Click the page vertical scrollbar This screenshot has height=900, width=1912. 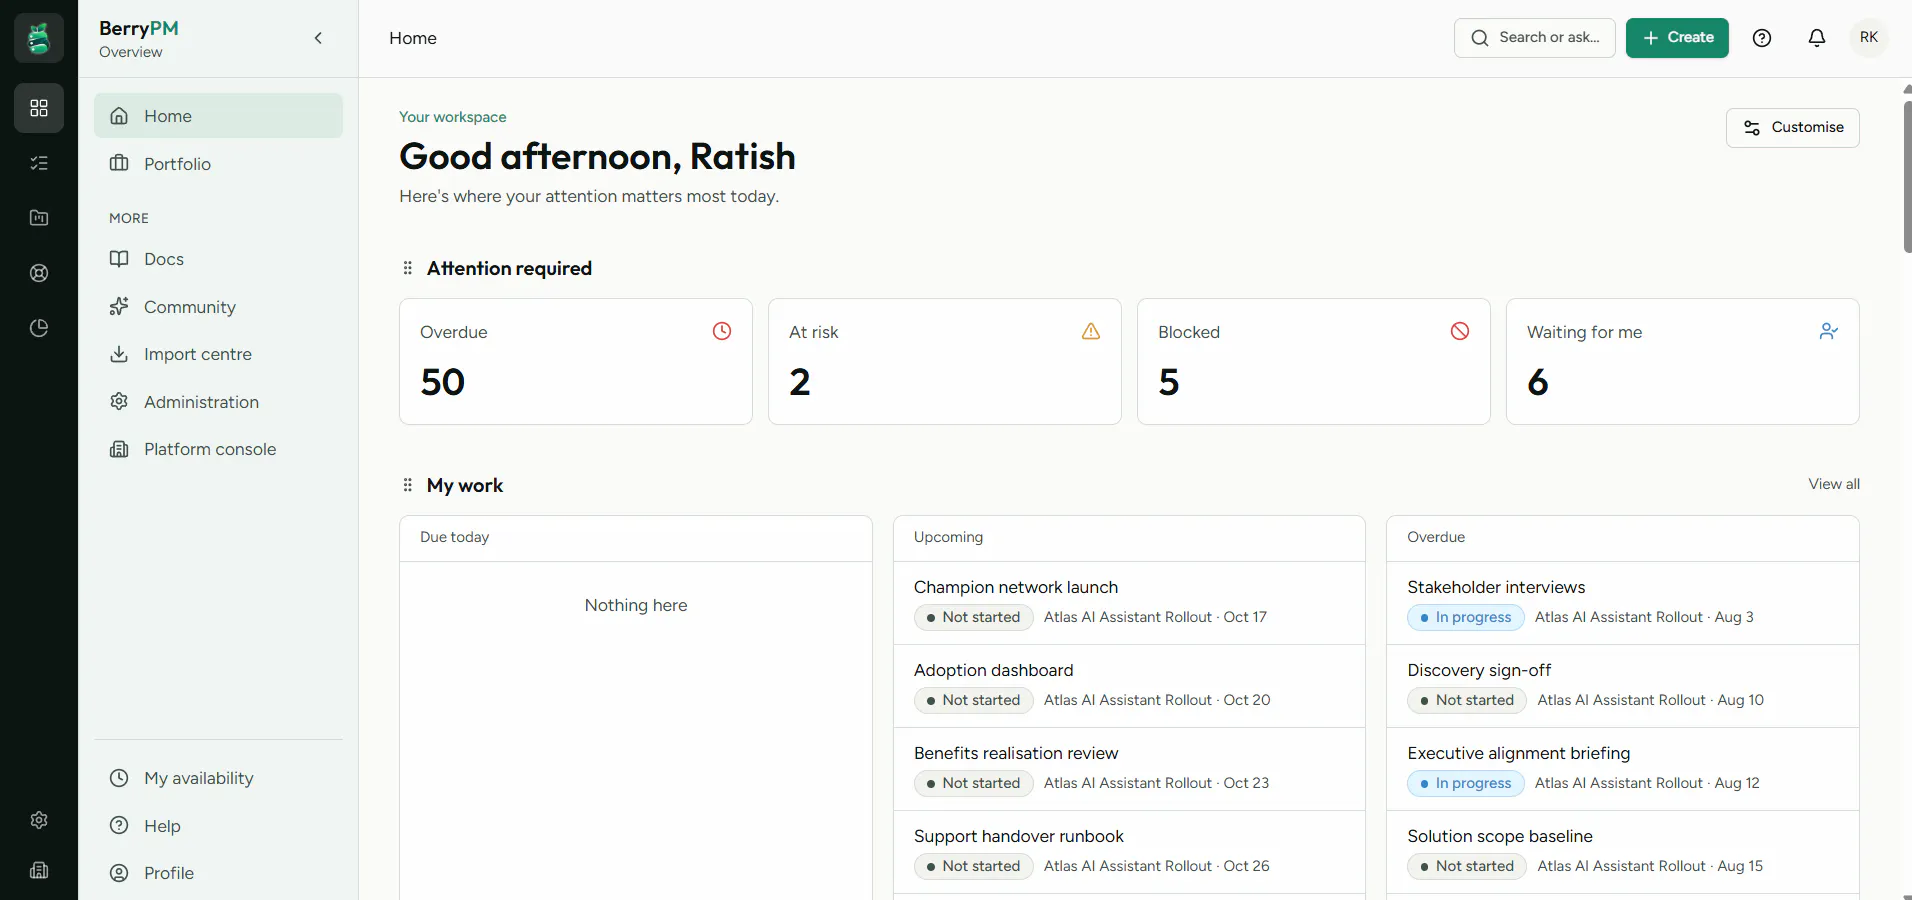[1907, 176]
